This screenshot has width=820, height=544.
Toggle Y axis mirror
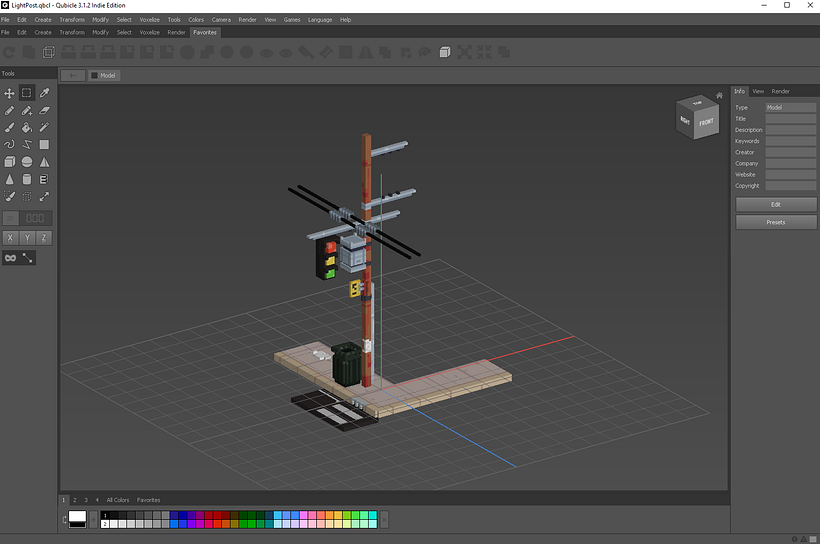pos(27,238)
